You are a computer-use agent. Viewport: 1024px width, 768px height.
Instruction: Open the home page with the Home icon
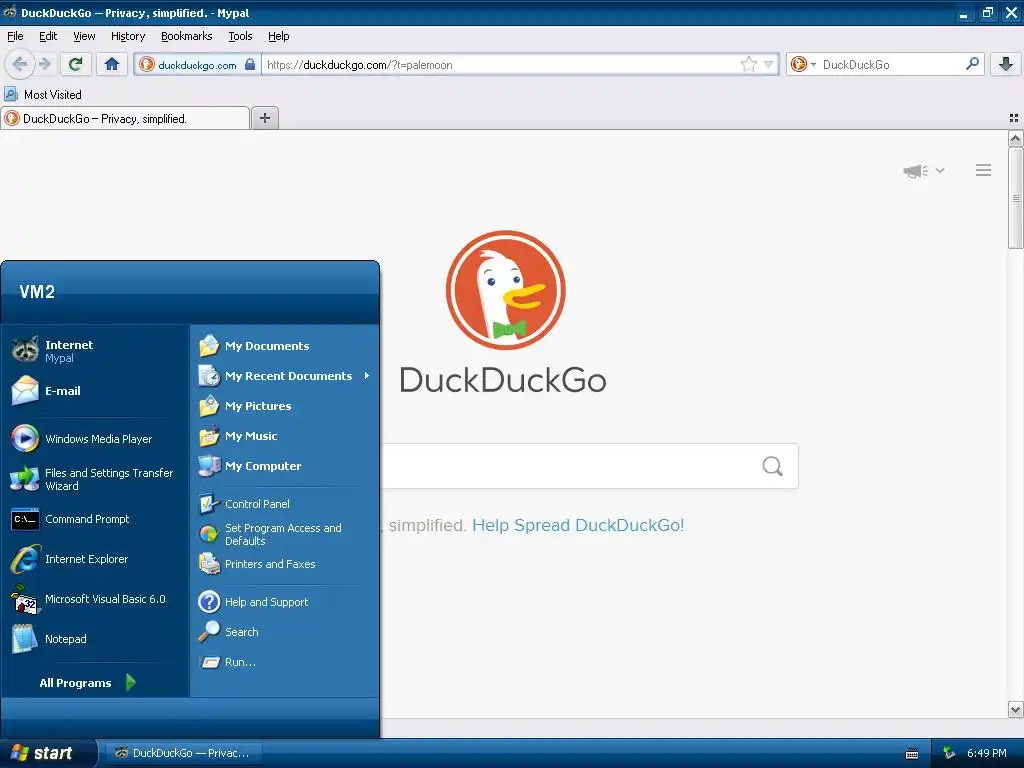[x=112, y=64]
